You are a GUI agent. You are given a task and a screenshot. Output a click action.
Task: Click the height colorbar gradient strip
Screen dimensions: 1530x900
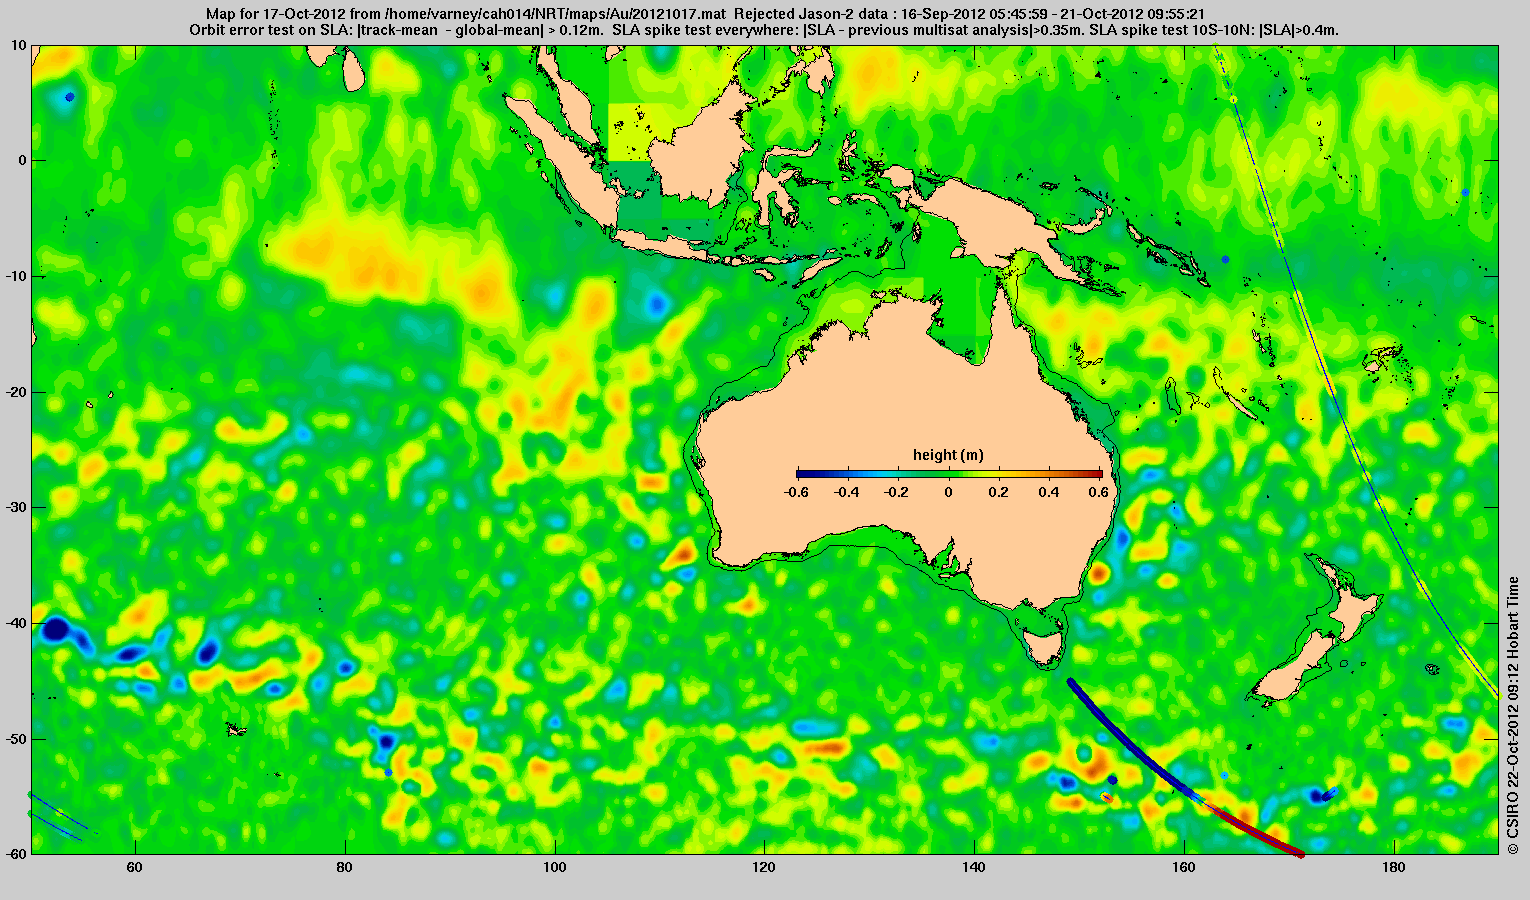[x=949, y=474]
